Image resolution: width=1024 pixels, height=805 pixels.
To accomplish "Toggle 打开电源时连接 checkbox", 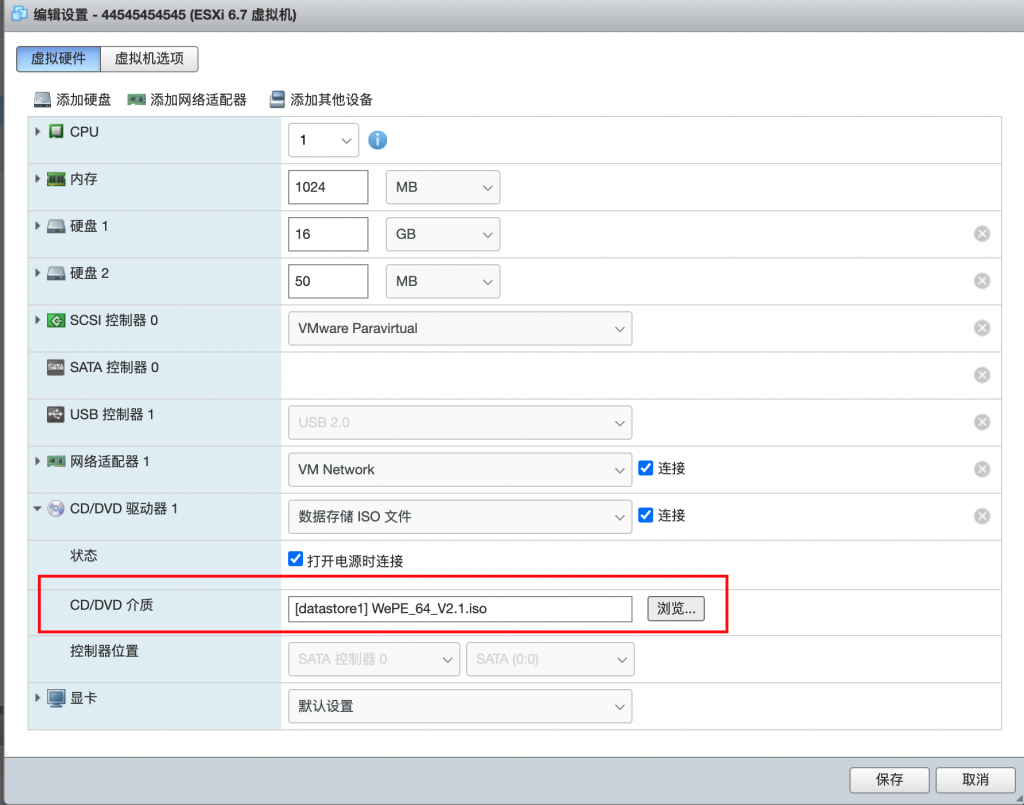I will pyautogui.click(x=295, y=559).
